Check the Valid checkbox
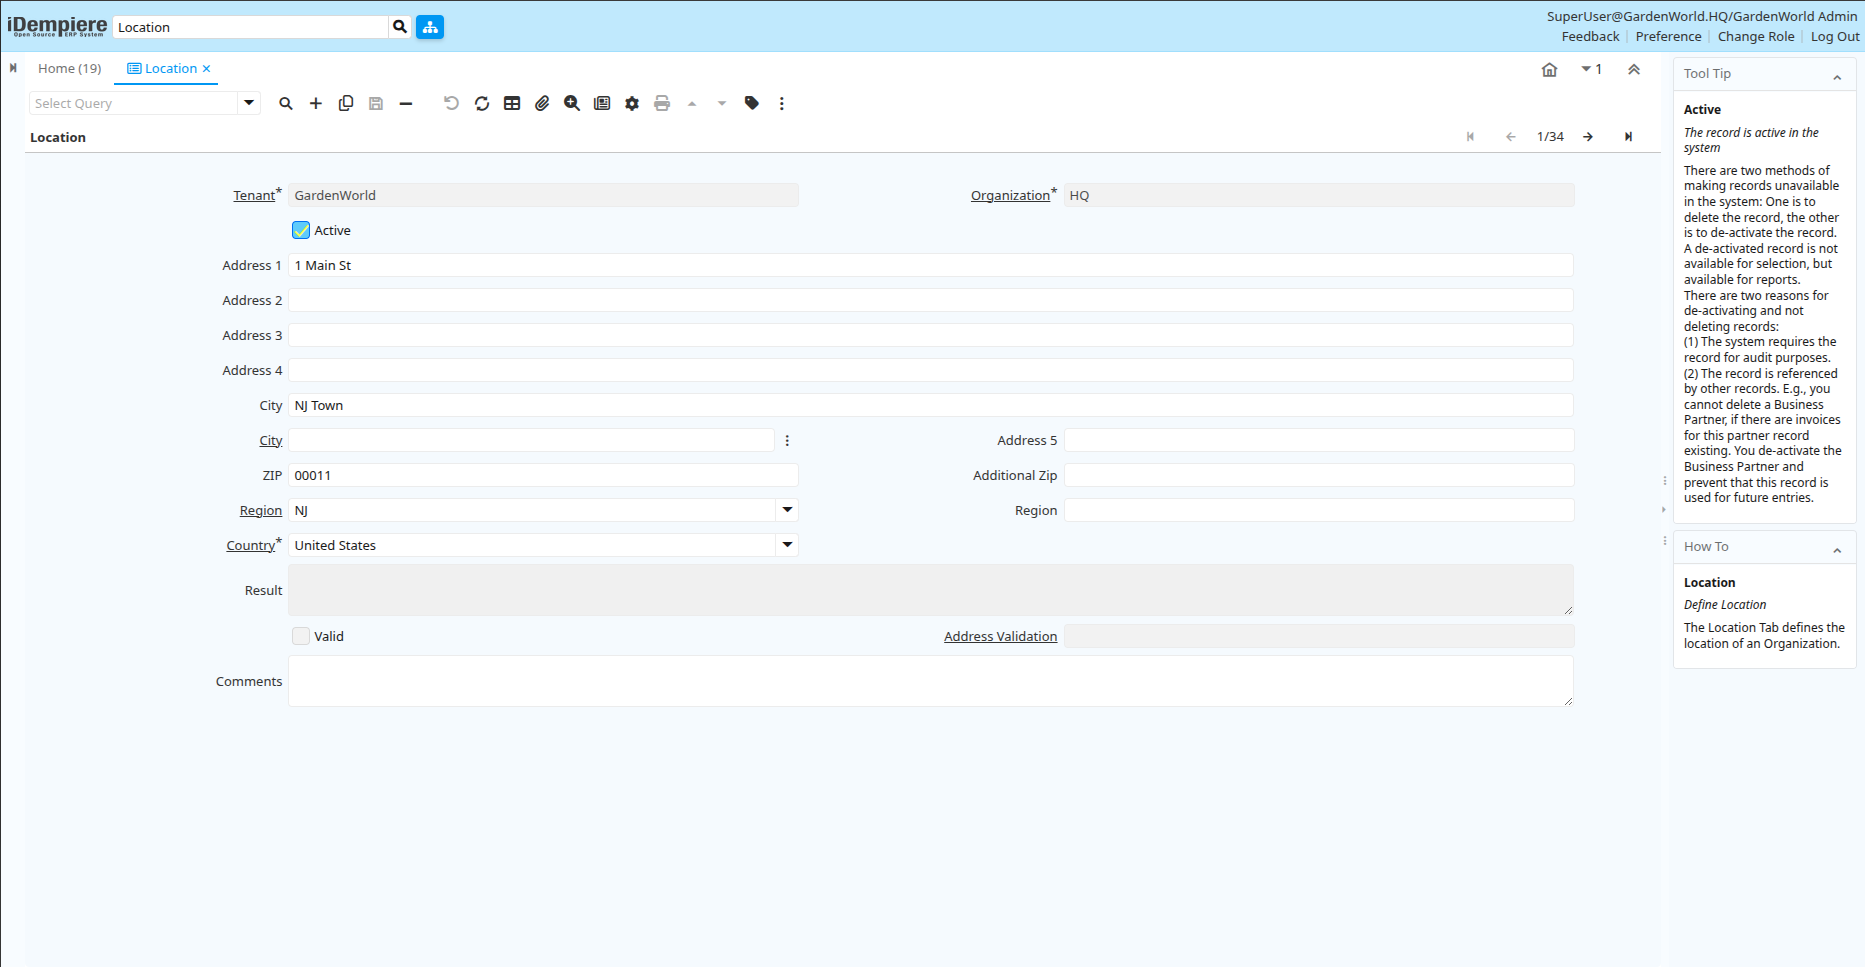 point(301,636)
